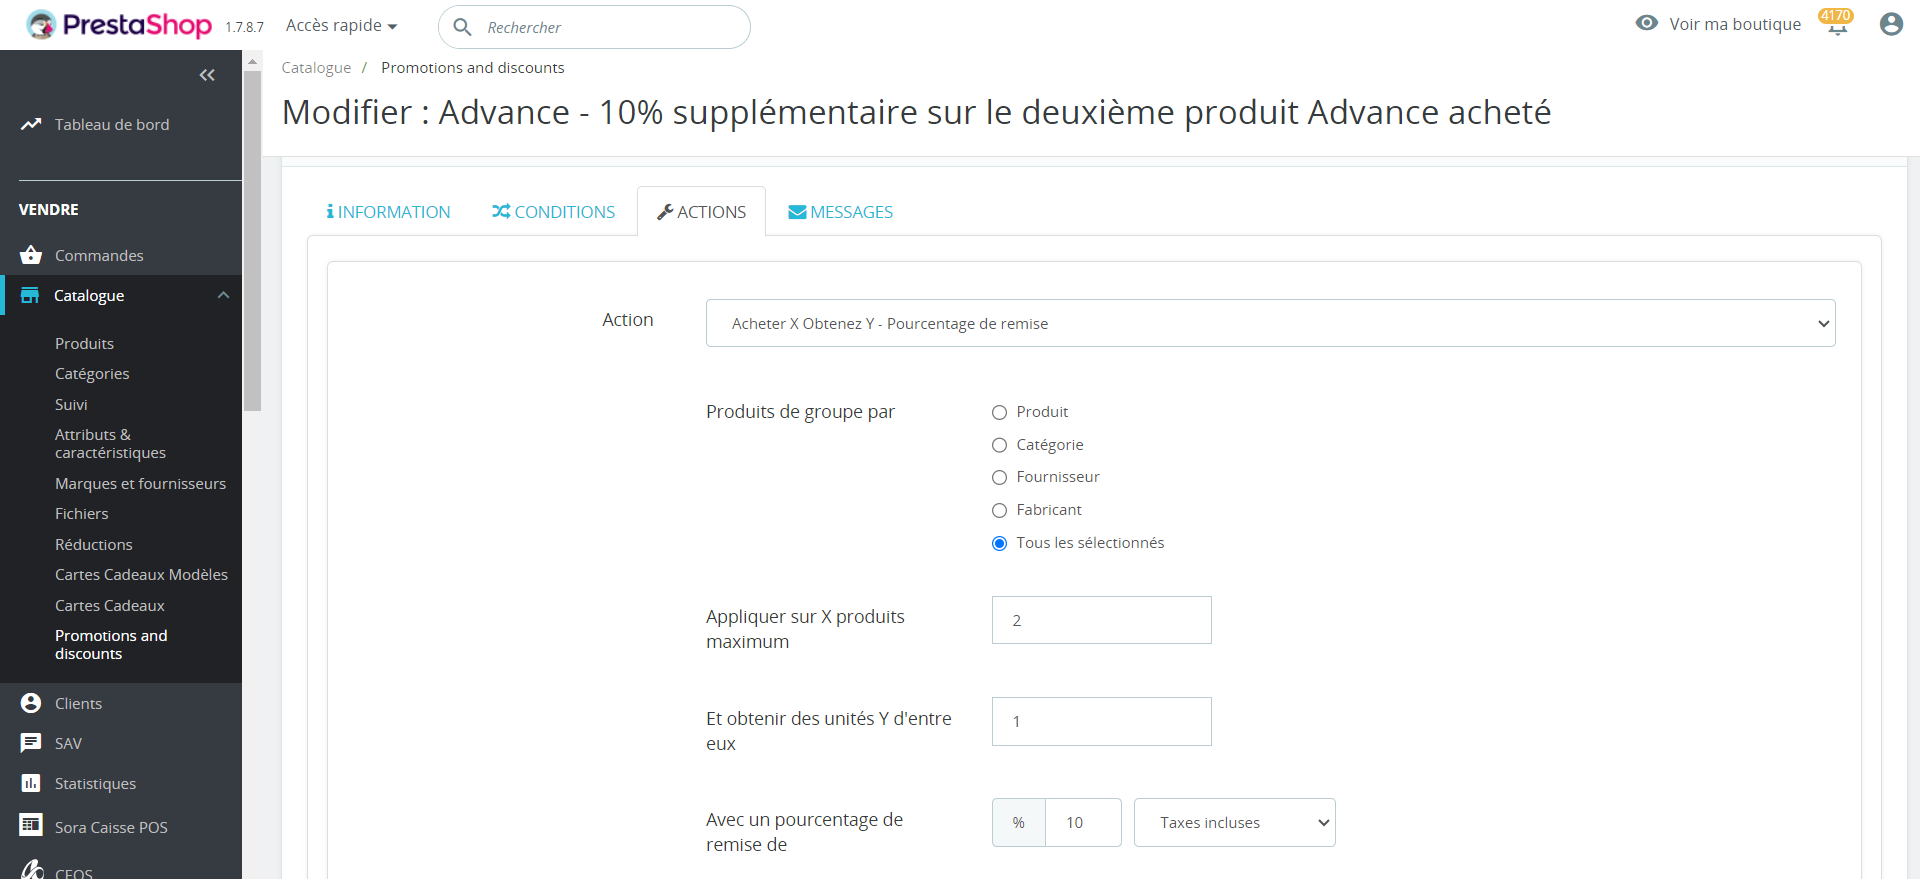Click the notifications bell icon
This screenshot has height=879, width=1920.
click(x=1837, y=26)
